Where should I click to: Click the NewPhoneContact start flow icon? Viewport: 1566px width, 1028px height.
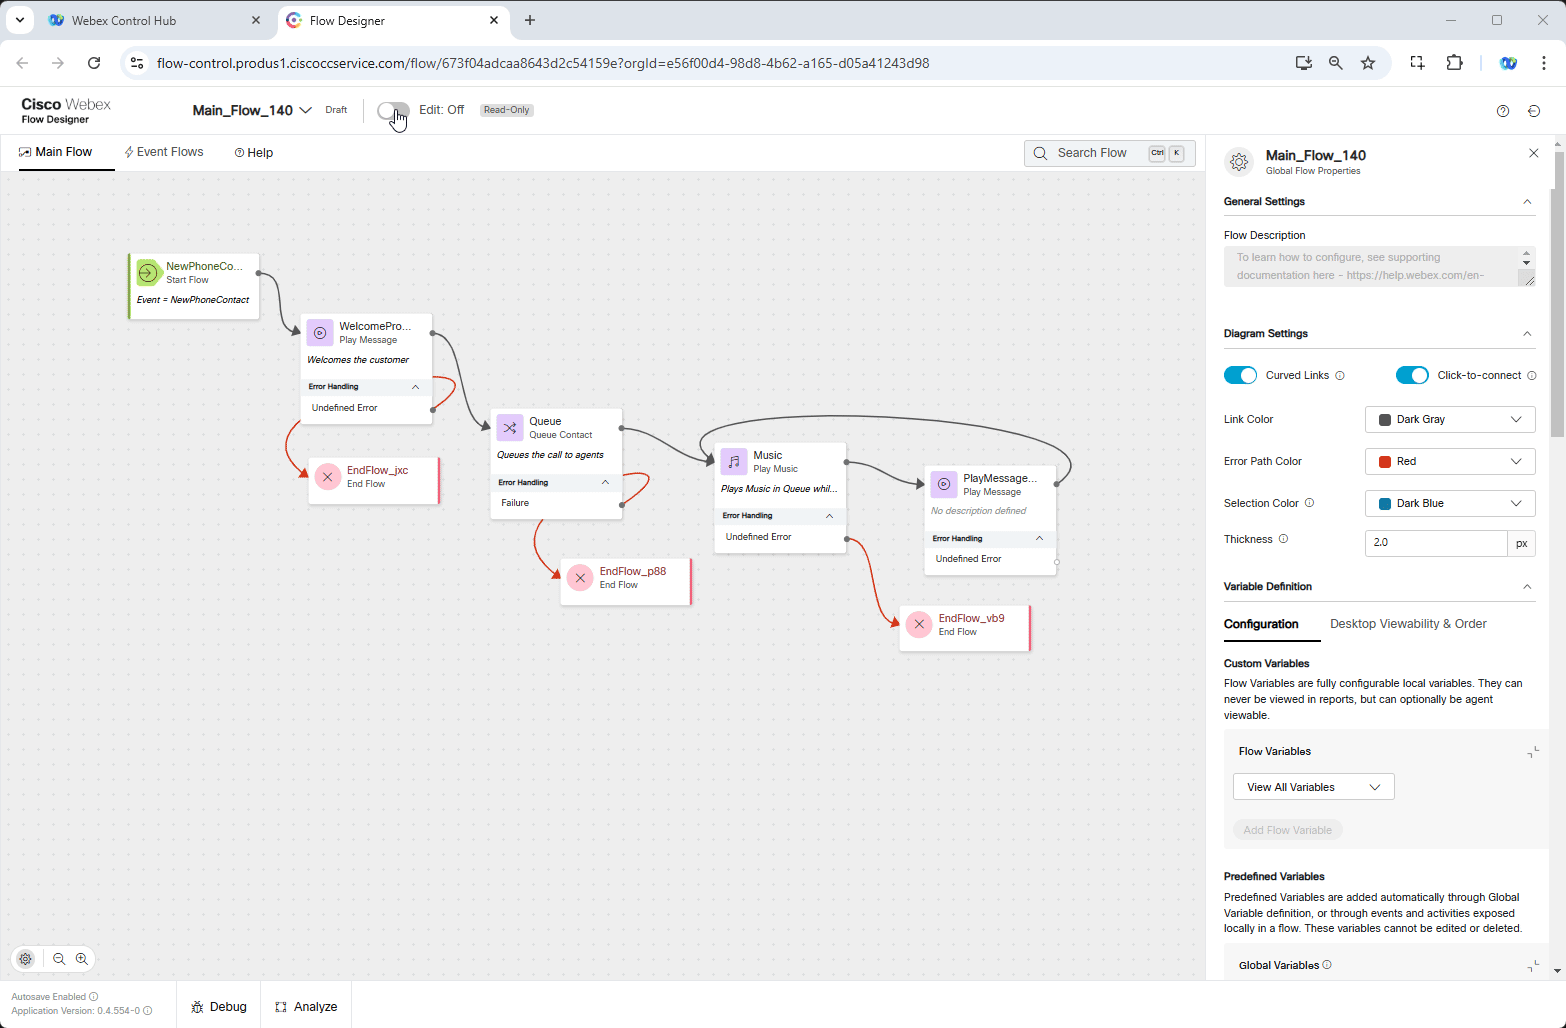click(x=149, y=272)
